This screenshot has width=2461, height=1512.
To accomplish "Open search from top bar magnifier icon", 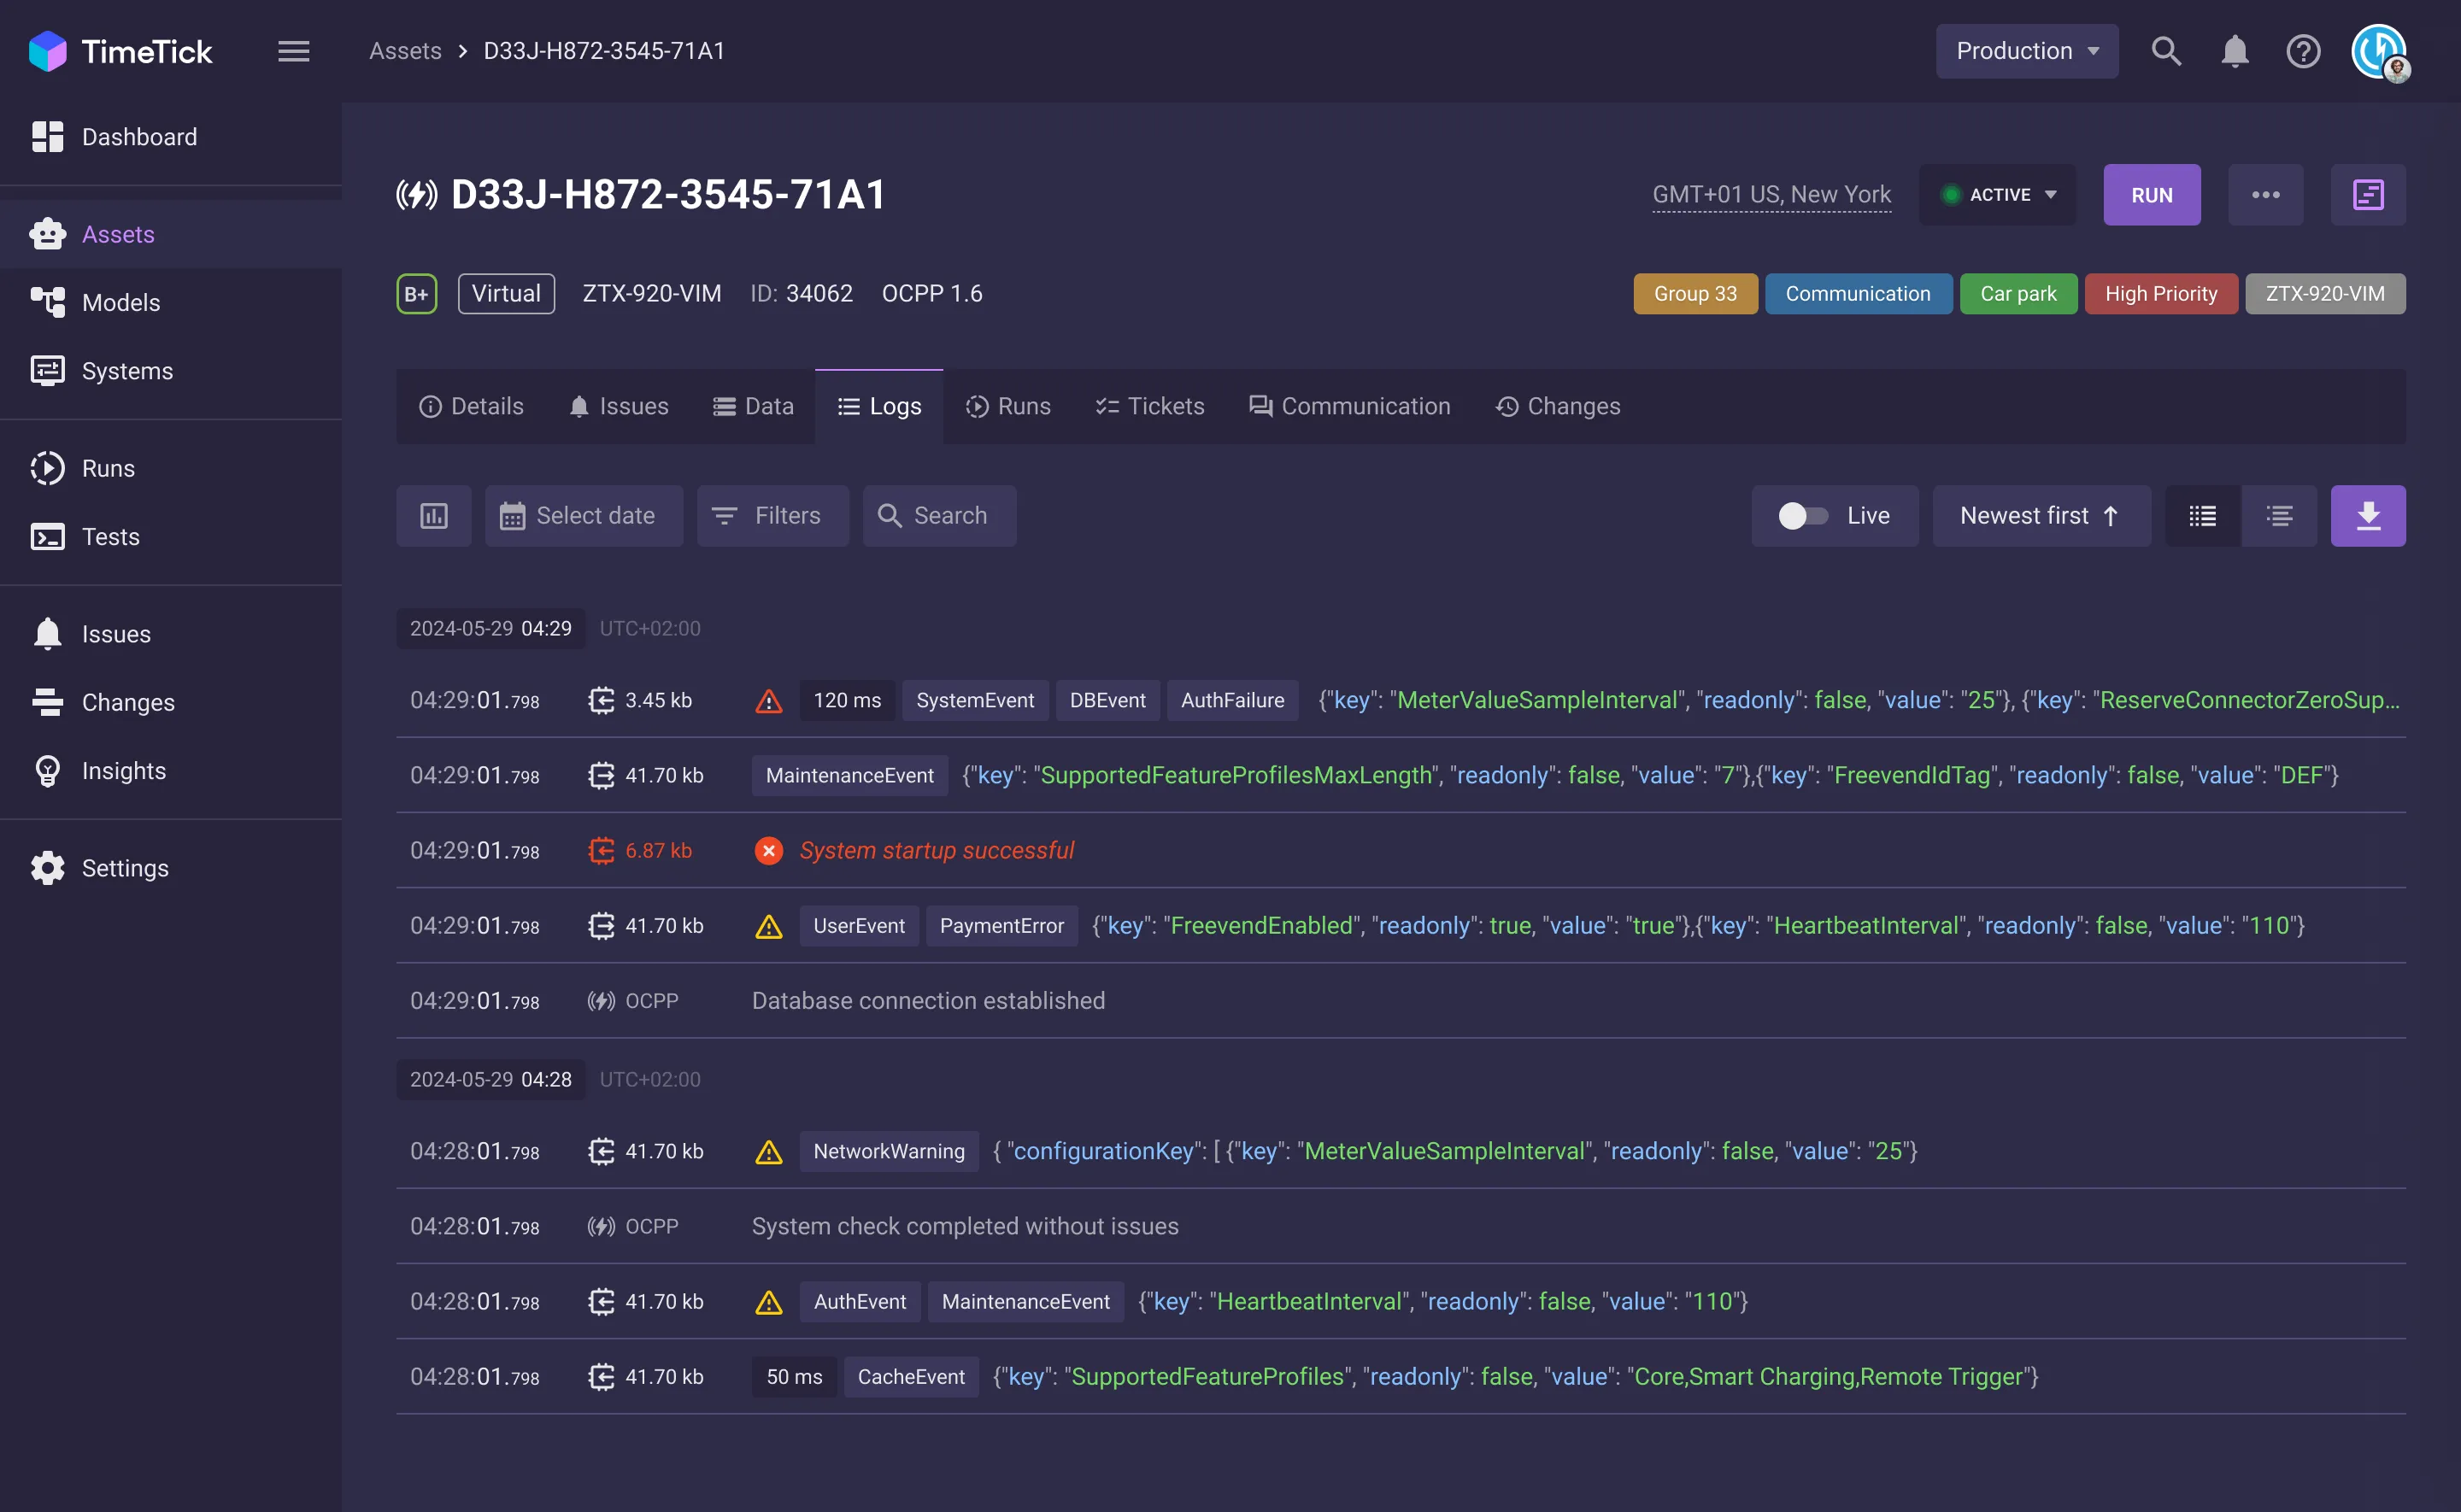I will coord(2166,51).
